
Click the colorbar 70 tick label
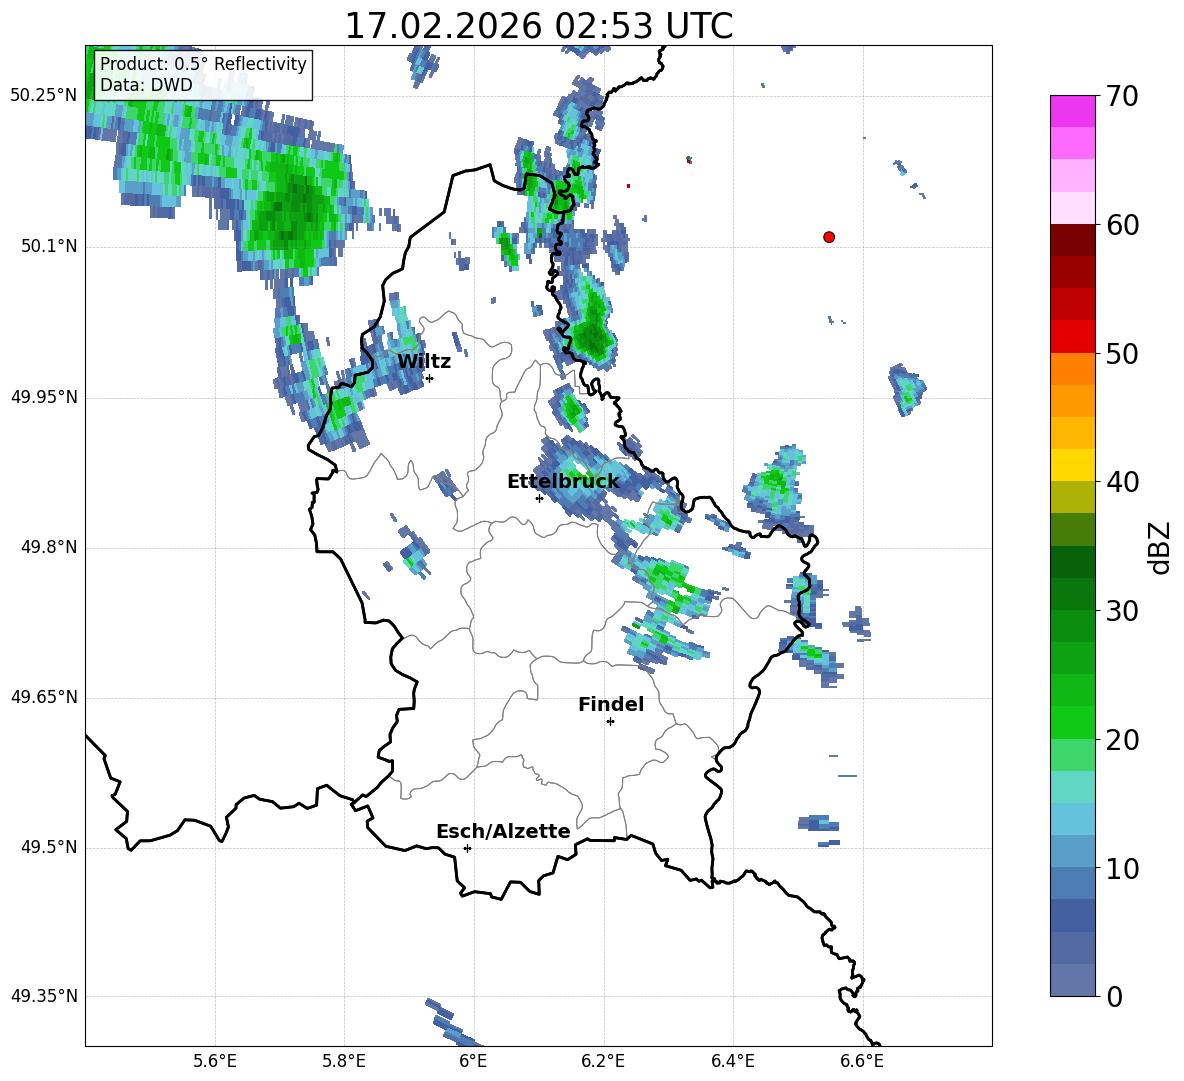(x=1122, y=97)
